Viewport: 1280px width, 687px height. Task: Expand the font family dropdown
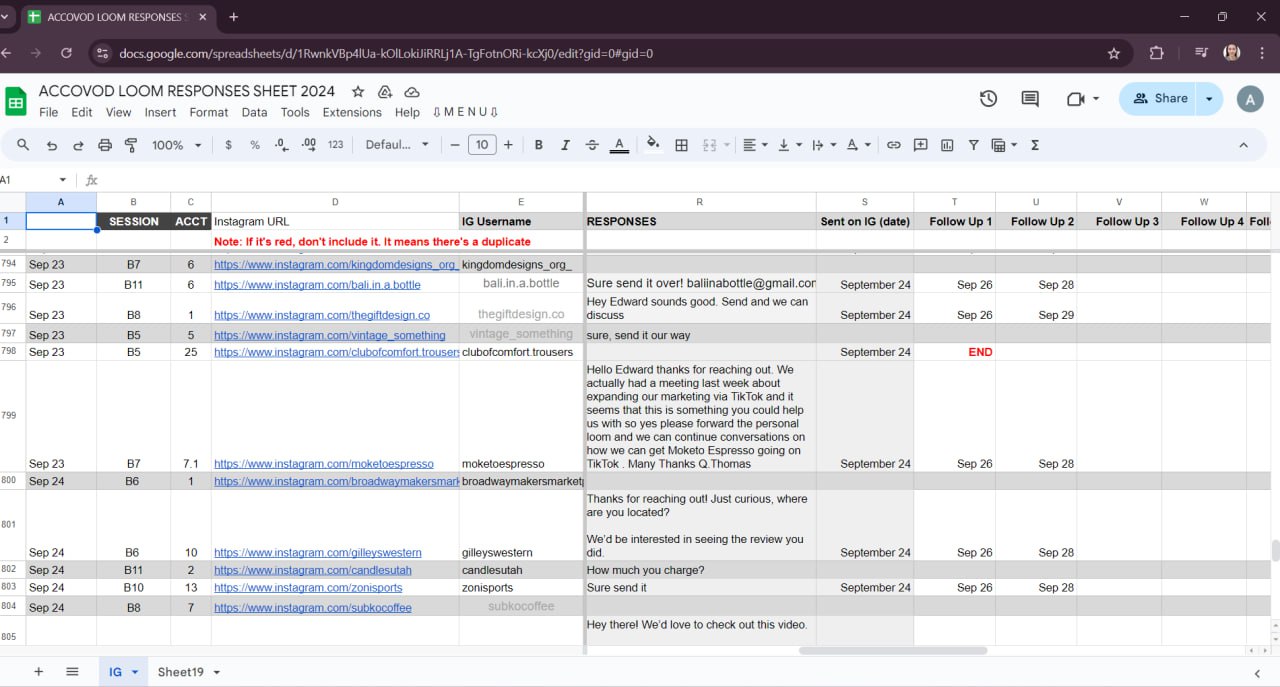pyautogui.click(x=397, y=145)
